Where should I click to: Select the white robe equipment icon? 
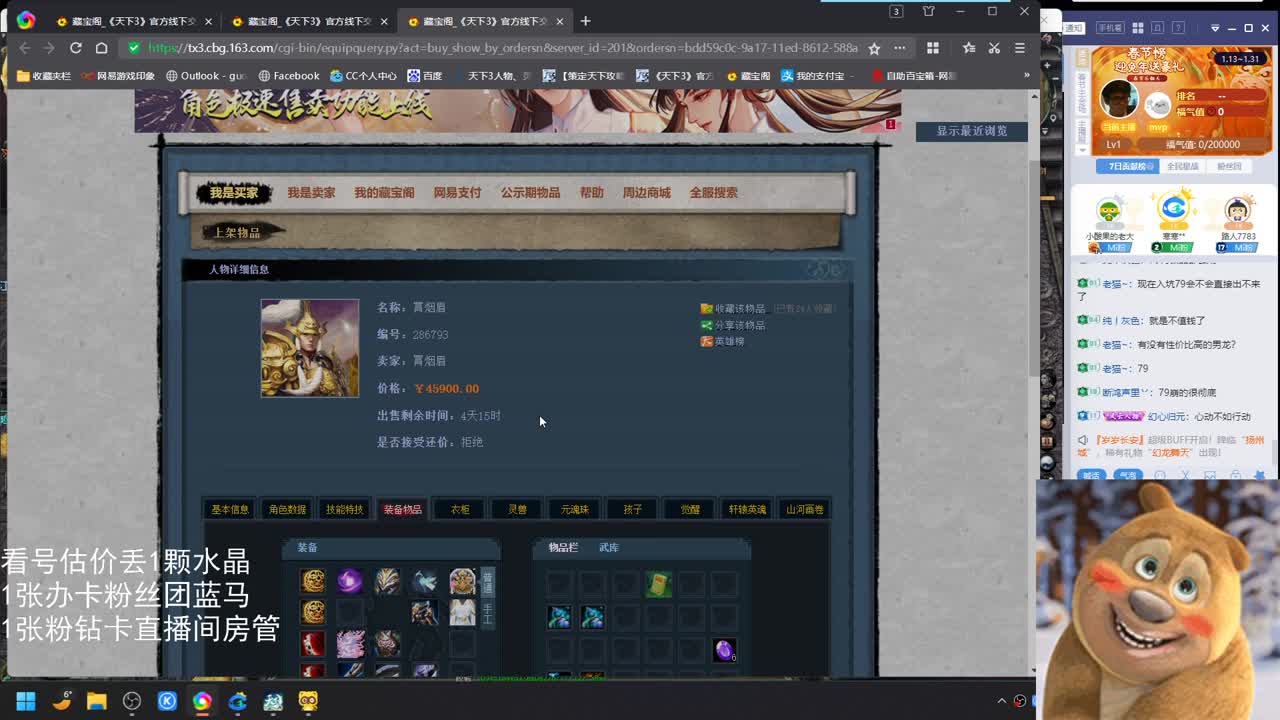462,612
